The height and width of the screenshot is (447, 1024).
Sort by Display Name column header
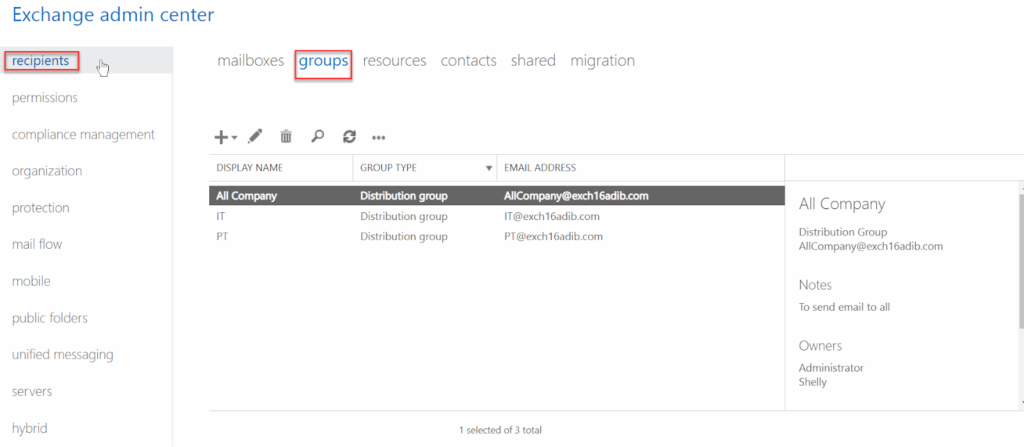tap(250, 168)
